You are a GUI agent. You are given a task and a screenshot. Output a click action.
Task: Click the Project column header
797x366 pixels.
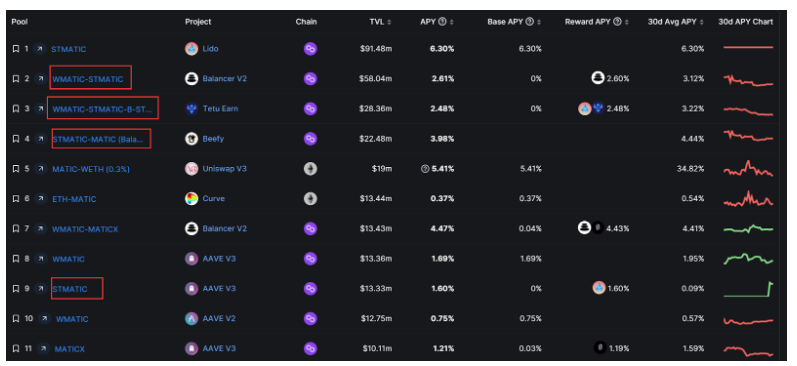click(x=198, y=22)
